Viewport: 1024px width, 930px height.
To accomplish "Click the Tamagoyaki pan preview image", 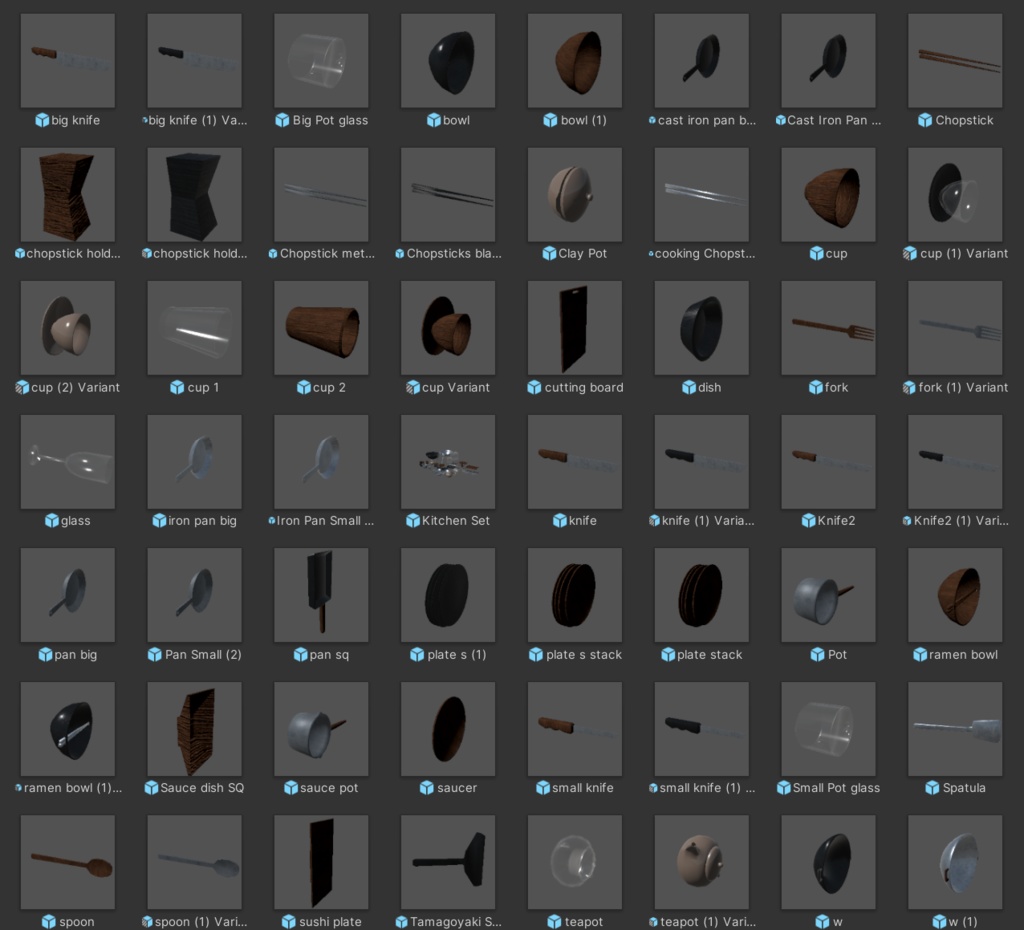I will pos(448,861).
